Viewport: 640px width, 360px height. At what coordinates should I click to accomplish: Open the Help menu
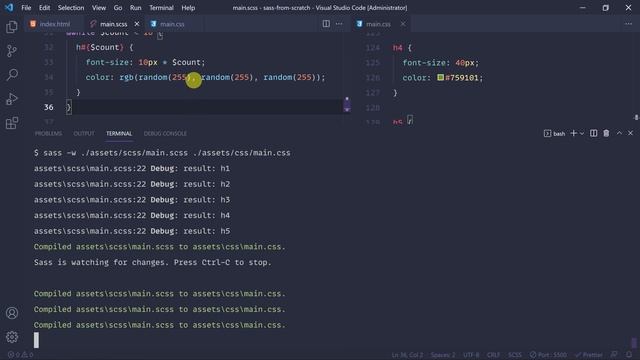[188, 8]
